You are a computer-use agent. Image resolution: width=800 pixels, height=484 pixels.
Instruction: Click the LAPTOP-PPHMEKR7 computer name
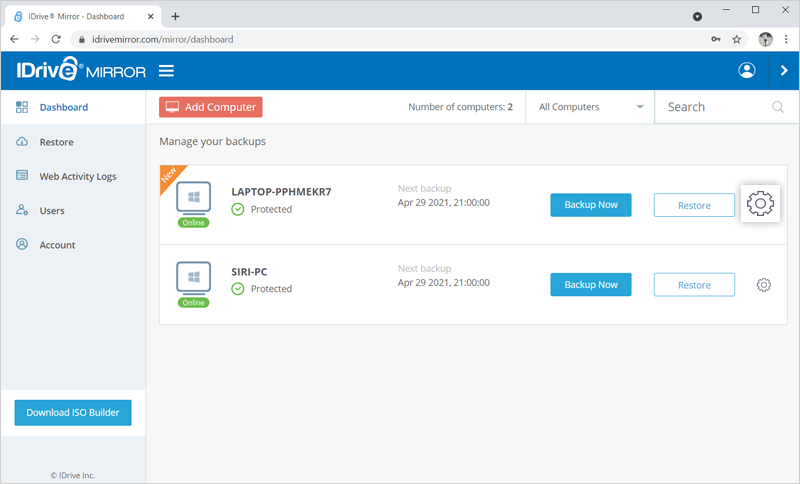pos(281,192)
